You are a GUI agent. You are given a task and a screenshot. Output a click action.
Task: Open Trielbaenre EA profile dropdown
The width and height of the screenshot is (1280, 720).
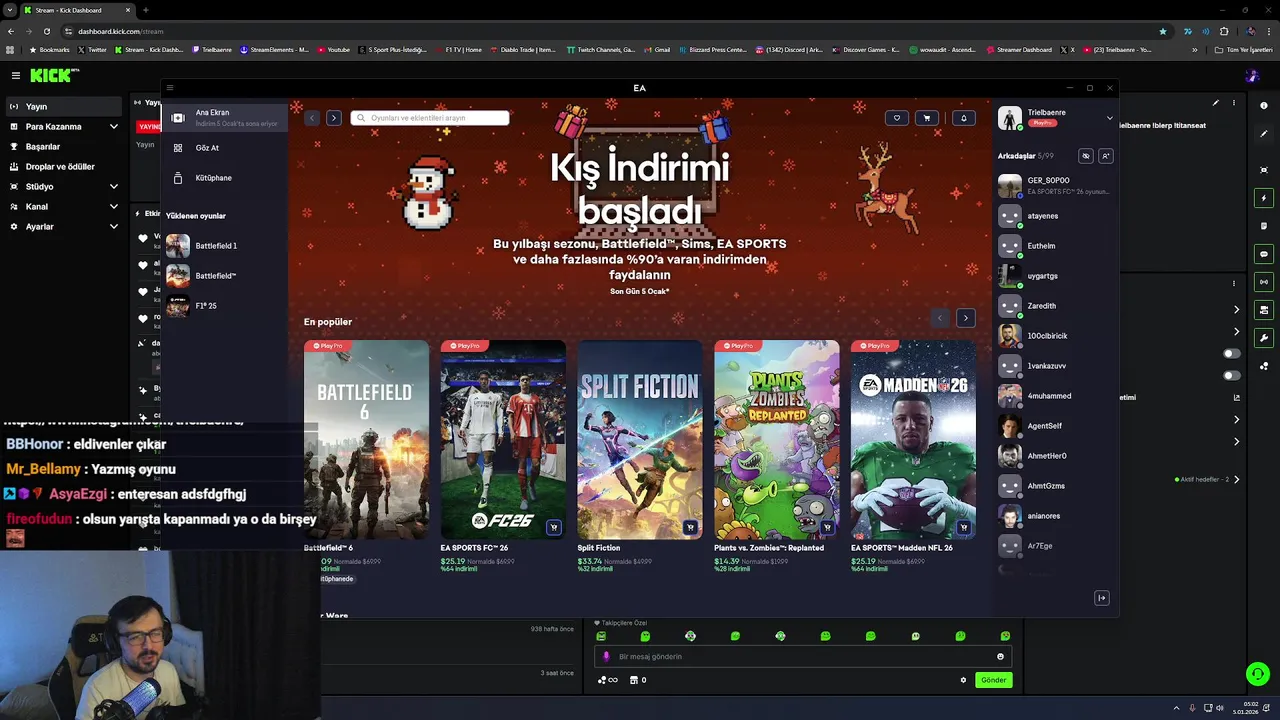coord(1109,118)
